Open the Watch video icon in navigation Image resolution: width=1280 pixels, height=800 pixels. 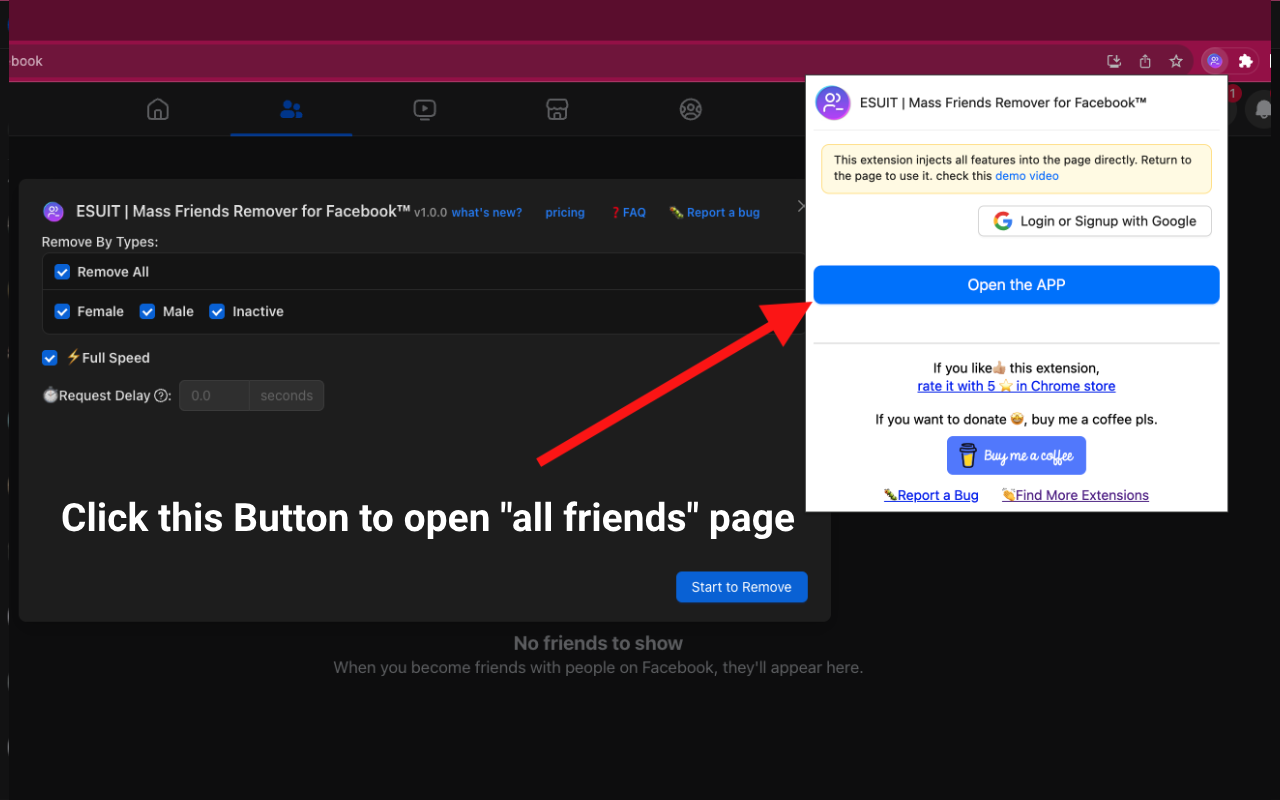tap(424, 110)
